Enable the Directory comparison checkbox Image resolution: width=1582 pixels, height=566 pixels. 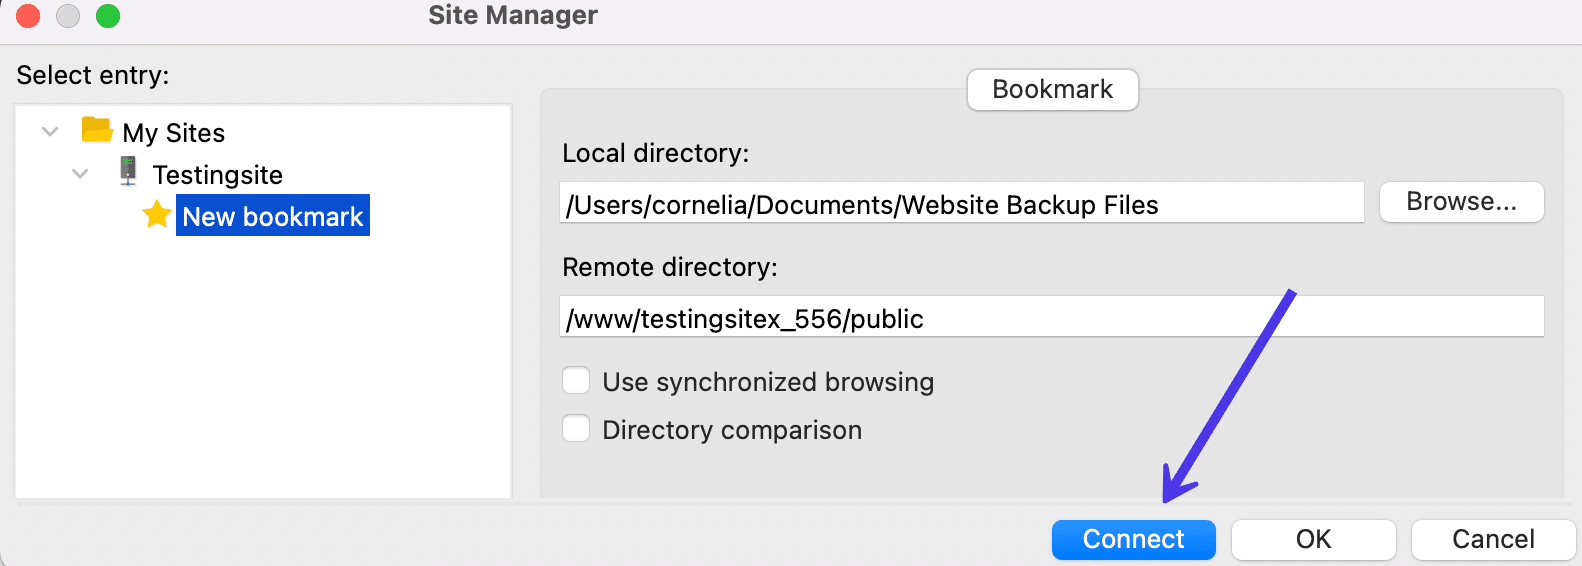pos(576,429)
